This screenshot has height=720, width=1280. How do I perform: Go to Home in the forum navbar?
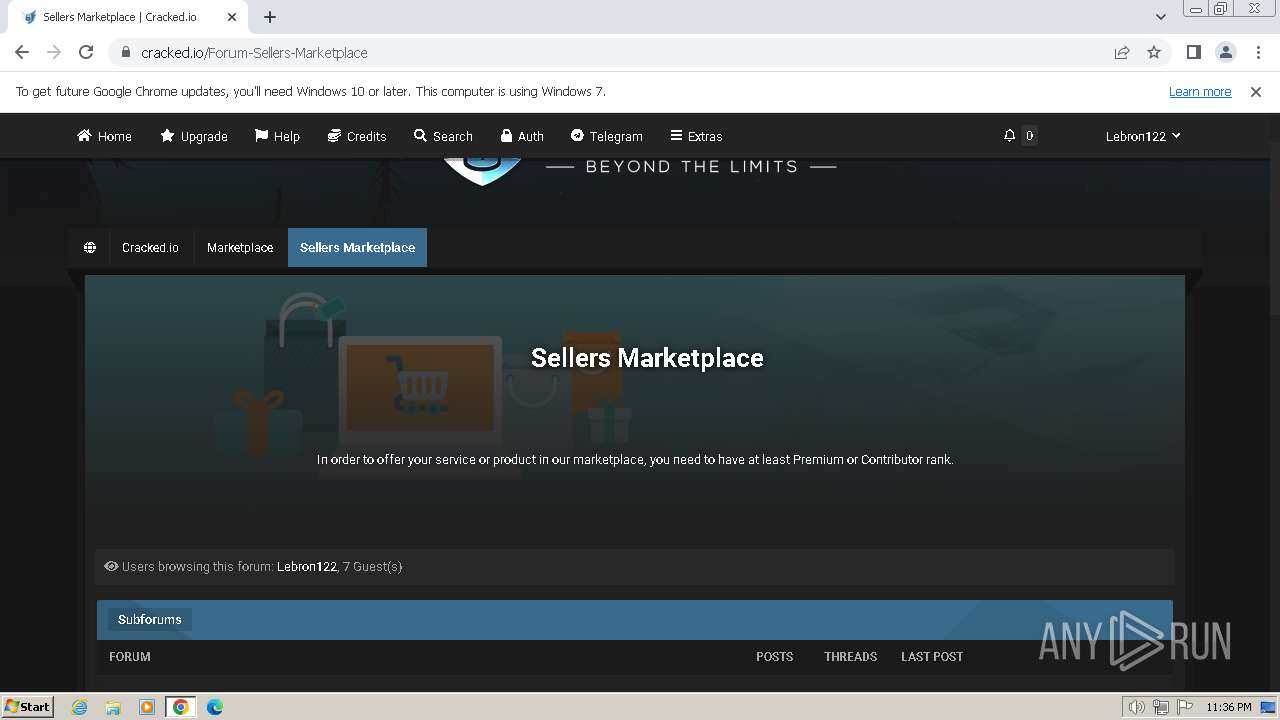(104, 136)
